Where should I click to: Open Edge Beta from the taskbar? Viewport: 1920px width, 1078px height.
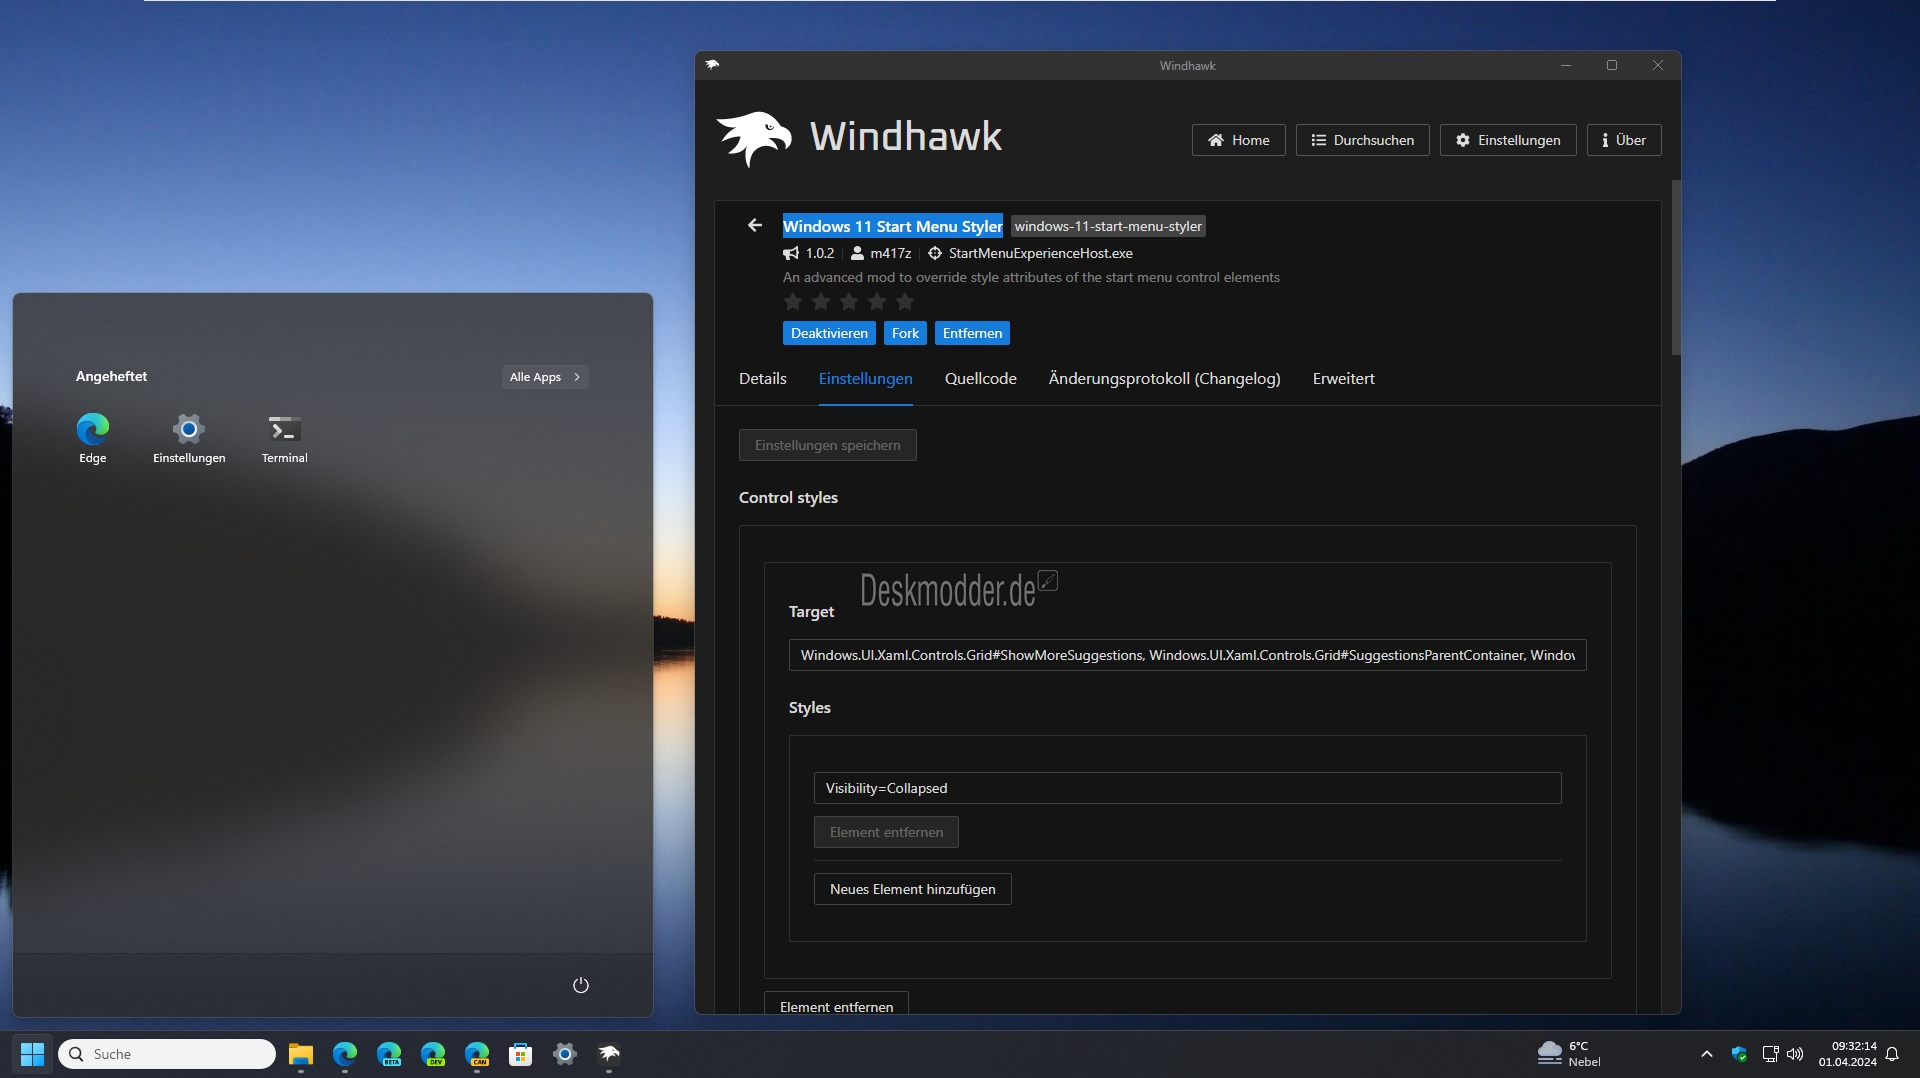[389, 1054]
